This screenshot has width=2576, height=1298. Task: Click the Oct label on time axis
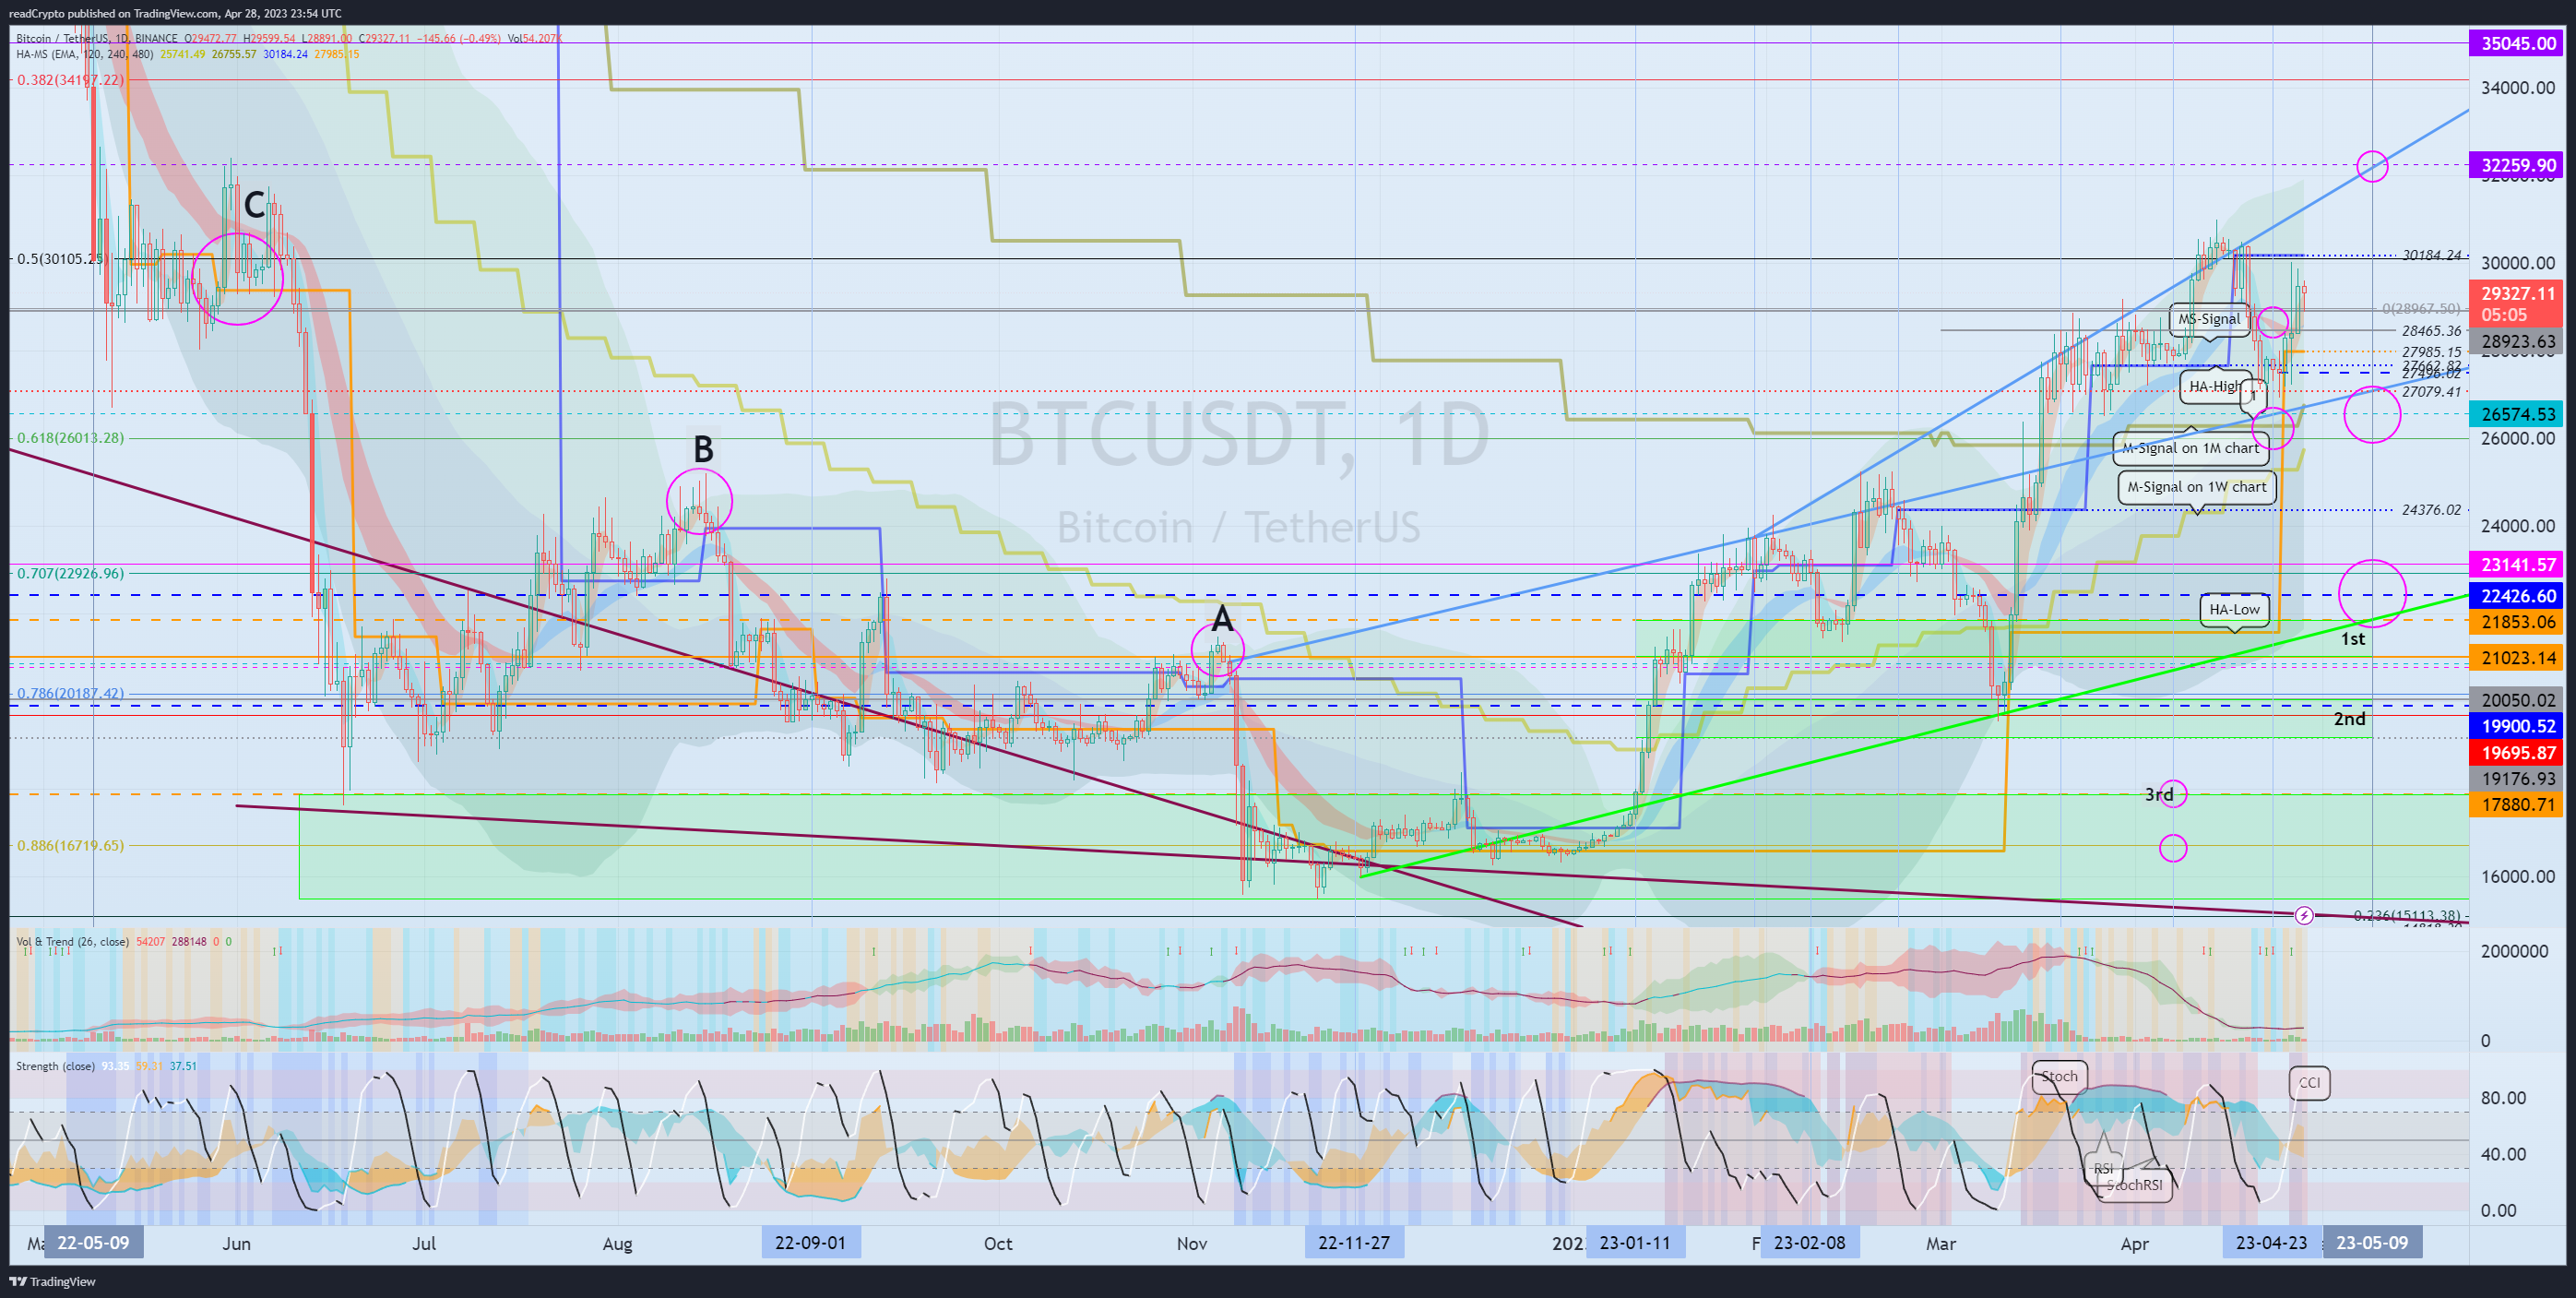click(x=998, y=1244)
